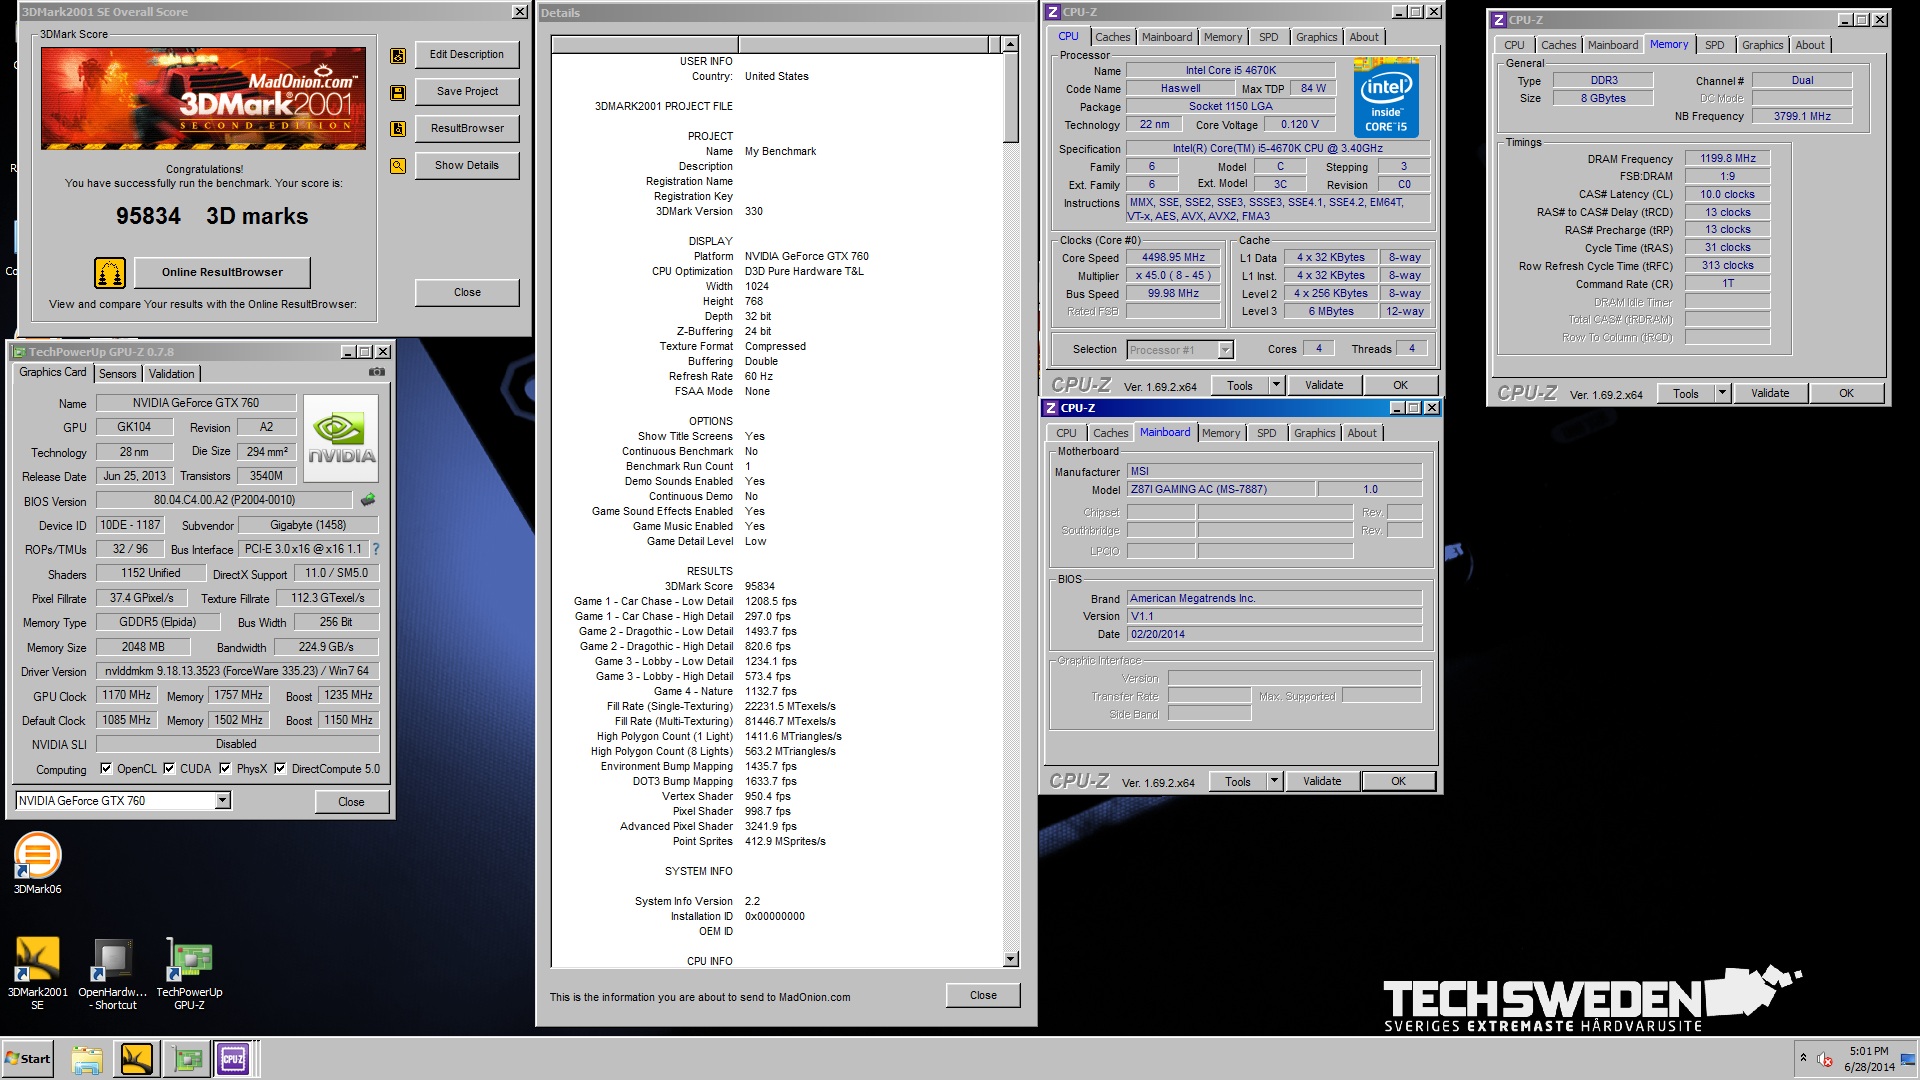The width and height of the screenshot is (1920, 1080).
Task: Open SPD tab in CPU-Z Memory window
Action: point(1714,45)
